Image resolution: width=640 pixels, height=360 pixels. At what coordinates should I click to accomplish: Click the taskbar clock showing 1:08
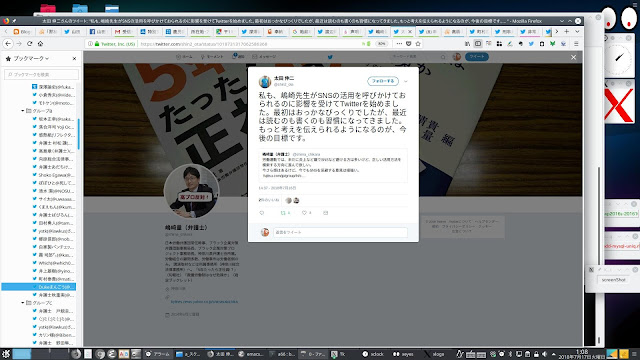coord(582,351)
